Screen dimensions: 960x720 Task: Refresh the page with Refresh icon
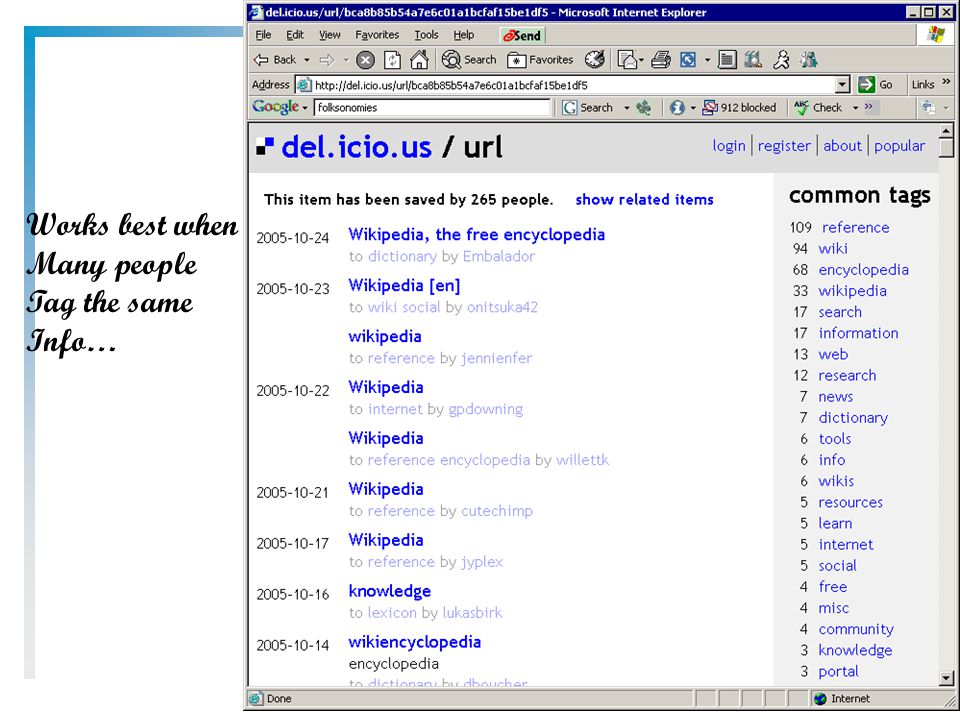pos(392,60)
